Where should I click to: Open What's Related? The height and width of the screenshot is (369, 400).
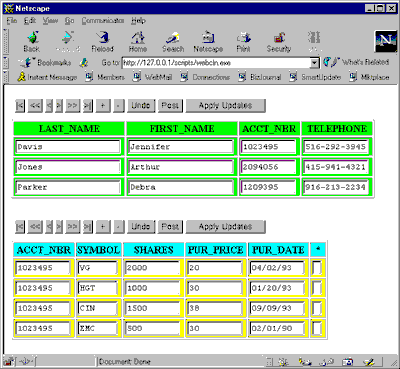356,62
